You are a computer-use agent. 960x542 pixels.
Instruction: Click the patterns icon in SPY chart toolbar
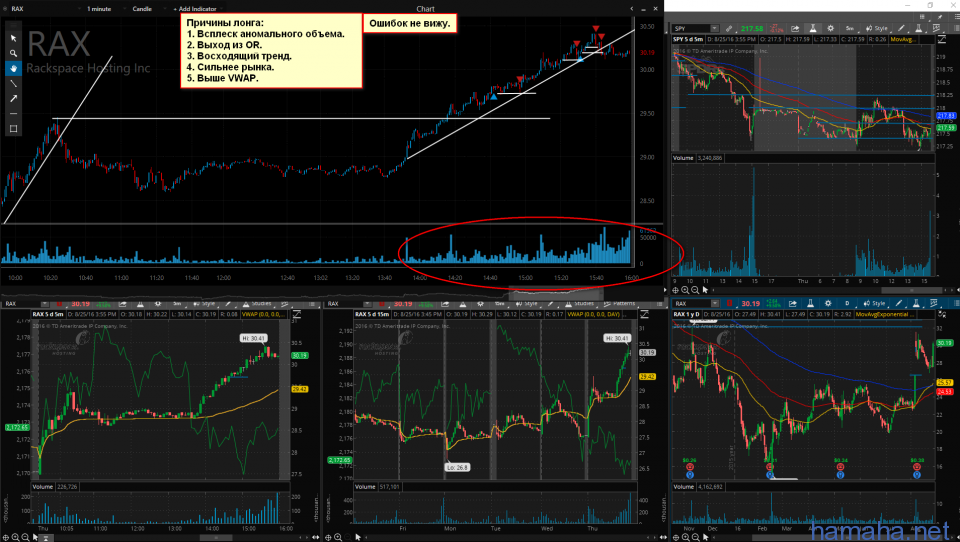point(937,29)
